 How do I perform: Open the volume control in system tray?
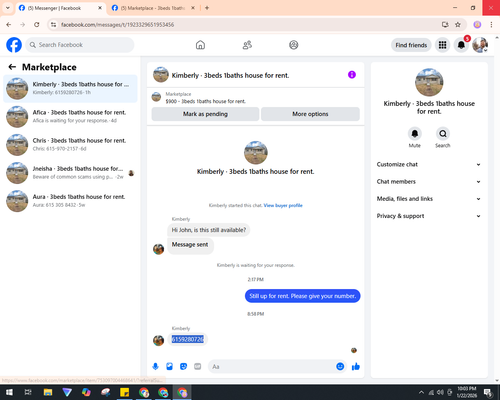(x=440, y=392)
